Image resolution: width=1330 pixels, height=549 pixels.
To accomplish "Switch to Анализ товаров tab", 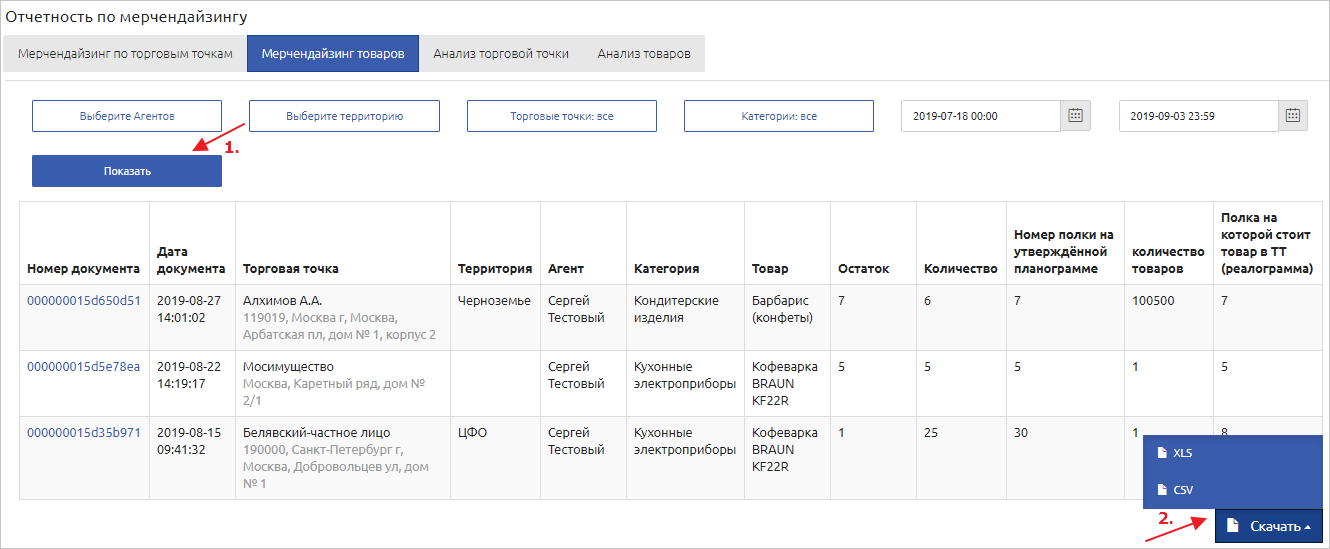I will pyautogui.click(x=644, y=54).
